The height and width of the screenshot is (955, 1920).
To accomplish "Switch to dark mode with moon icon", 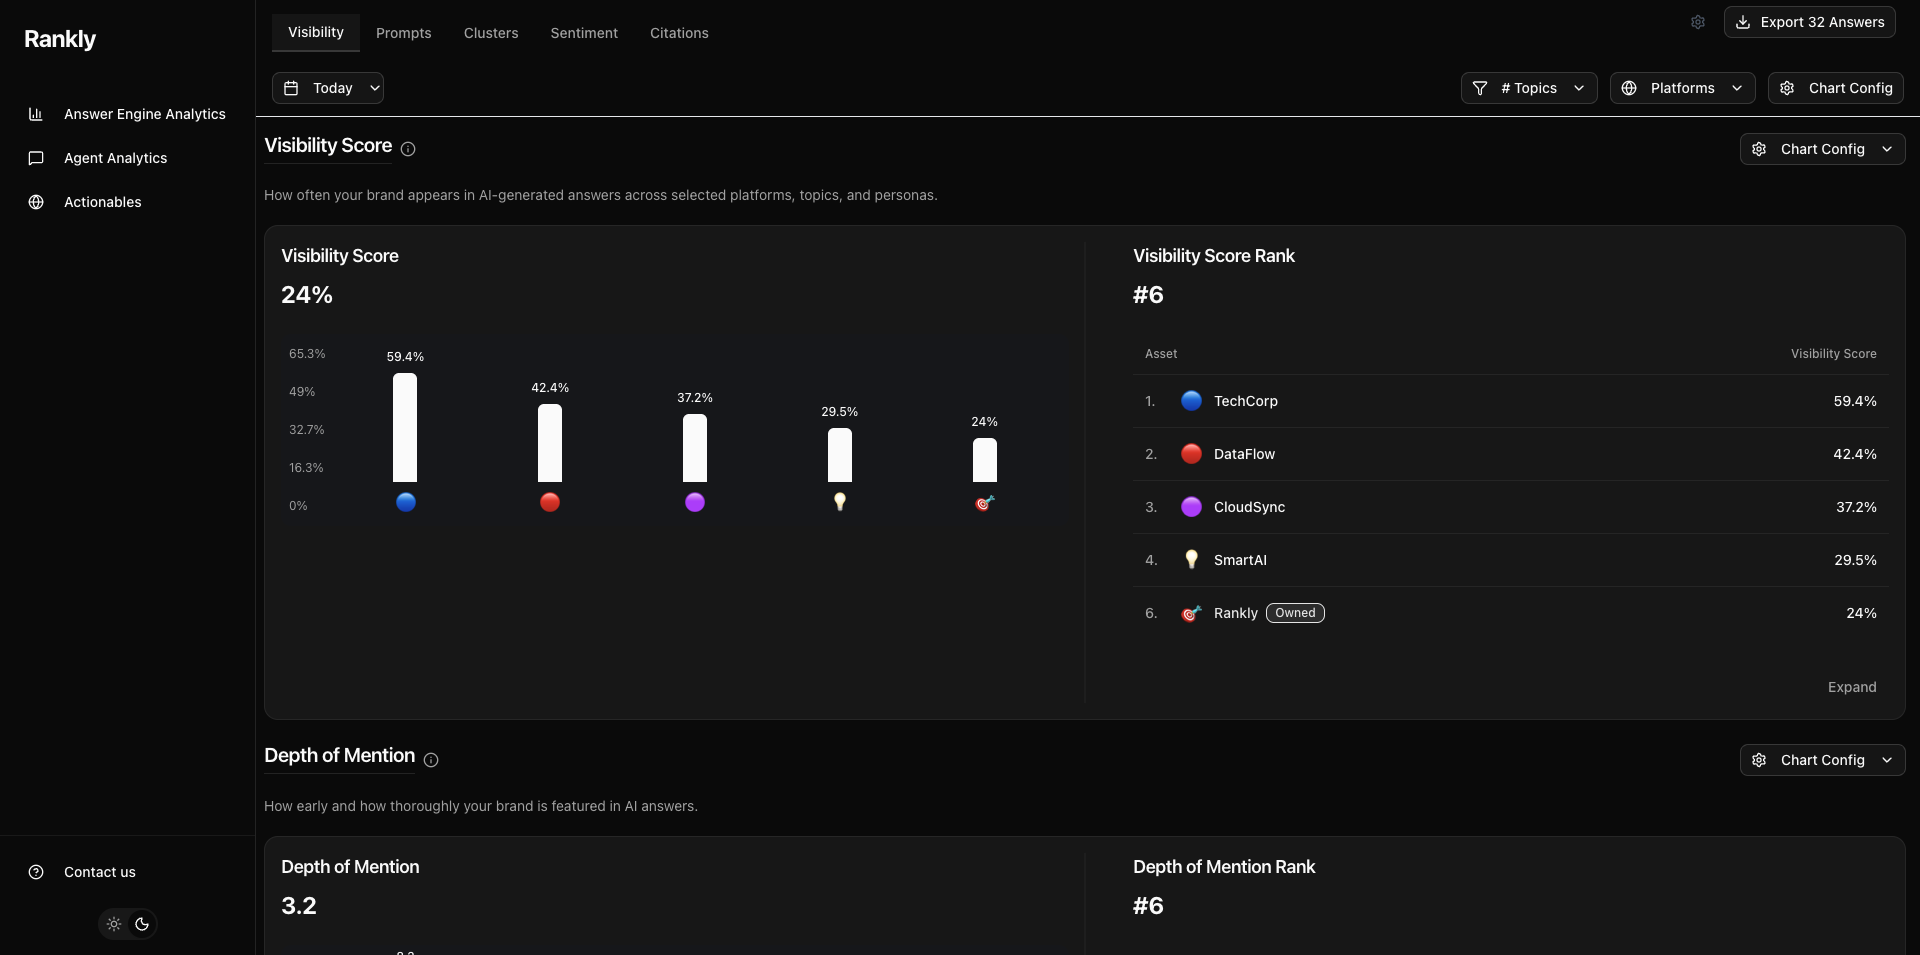I will click(x=142, y=924).
